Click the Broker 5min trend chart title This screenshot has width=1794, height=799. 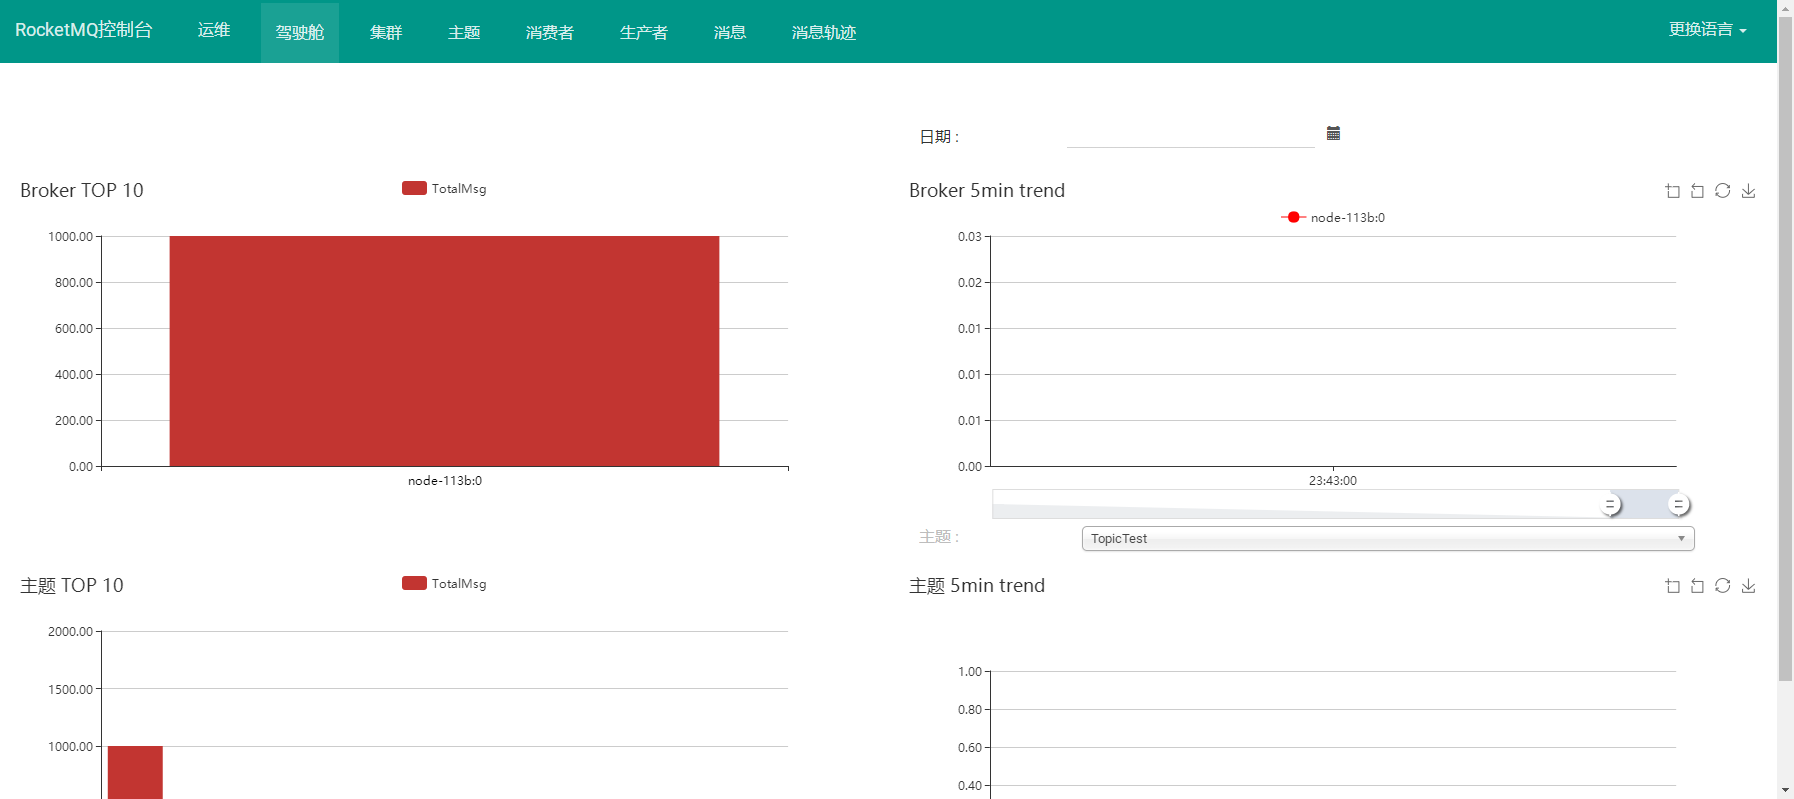tap(987, 190)
